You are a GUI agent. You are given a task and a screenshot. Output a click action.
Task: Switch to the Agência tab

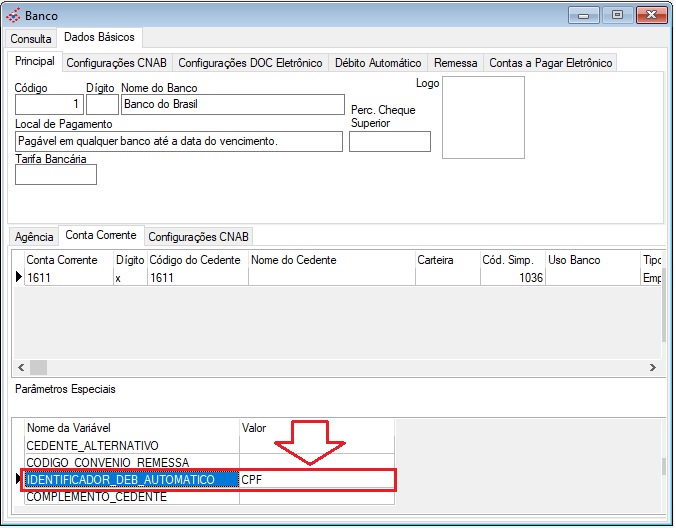pos(34,237)
